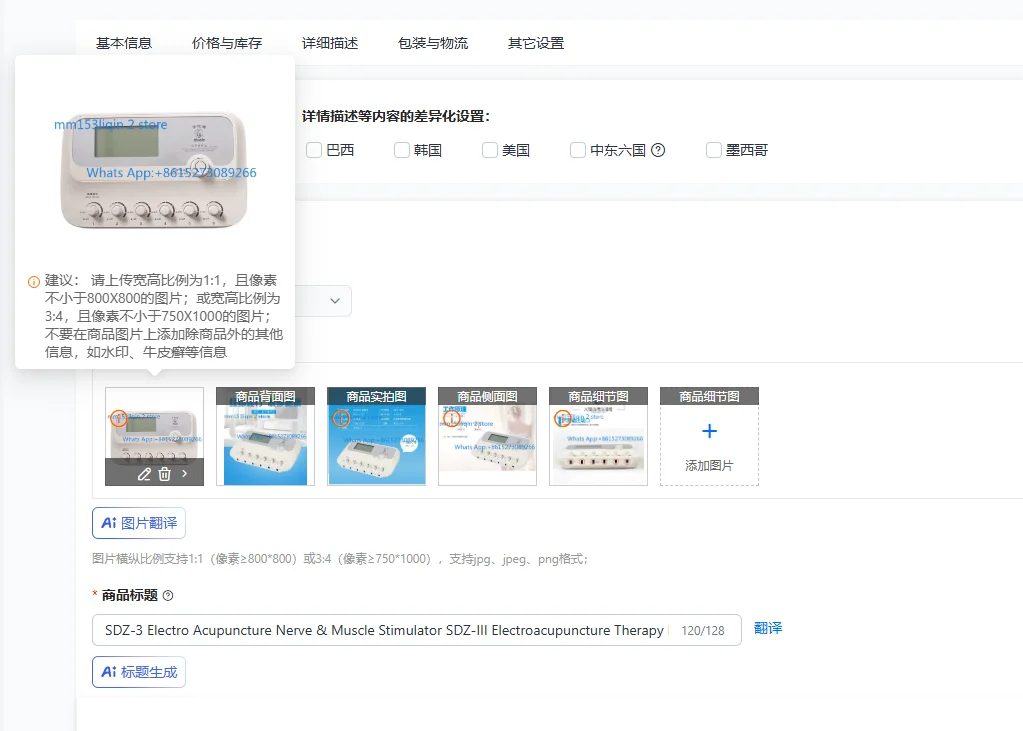This screenshot has width=1023, height=731.
Task: Select the 商品实拍图 thumbnail
Action: 376,436
